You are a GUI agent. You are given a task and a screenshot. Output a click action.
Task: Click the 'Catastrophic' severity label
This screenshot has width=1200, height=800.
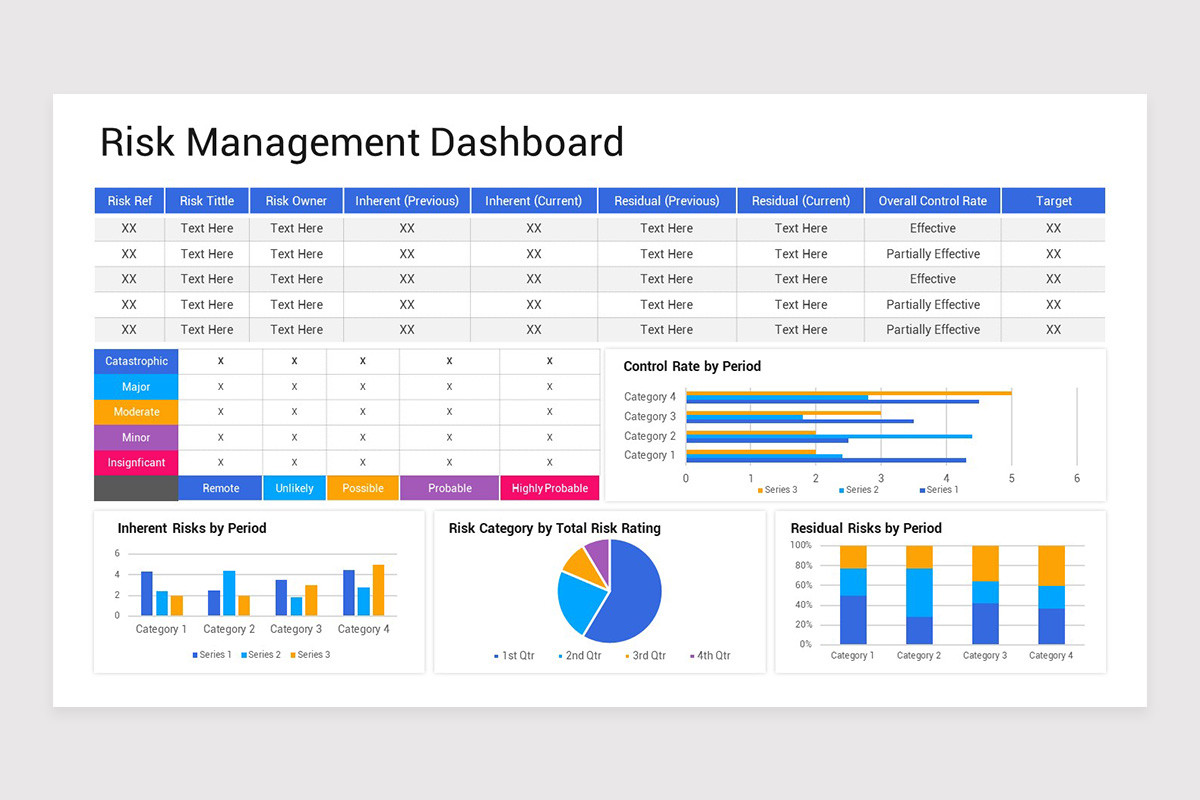pos(135,361)
